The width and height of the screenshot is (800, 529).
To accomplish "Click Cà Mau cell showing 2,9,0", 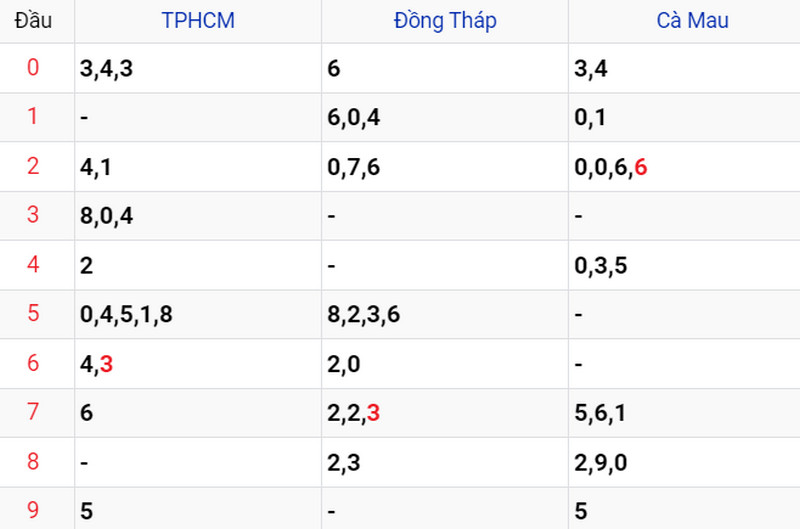I will 684,462.
